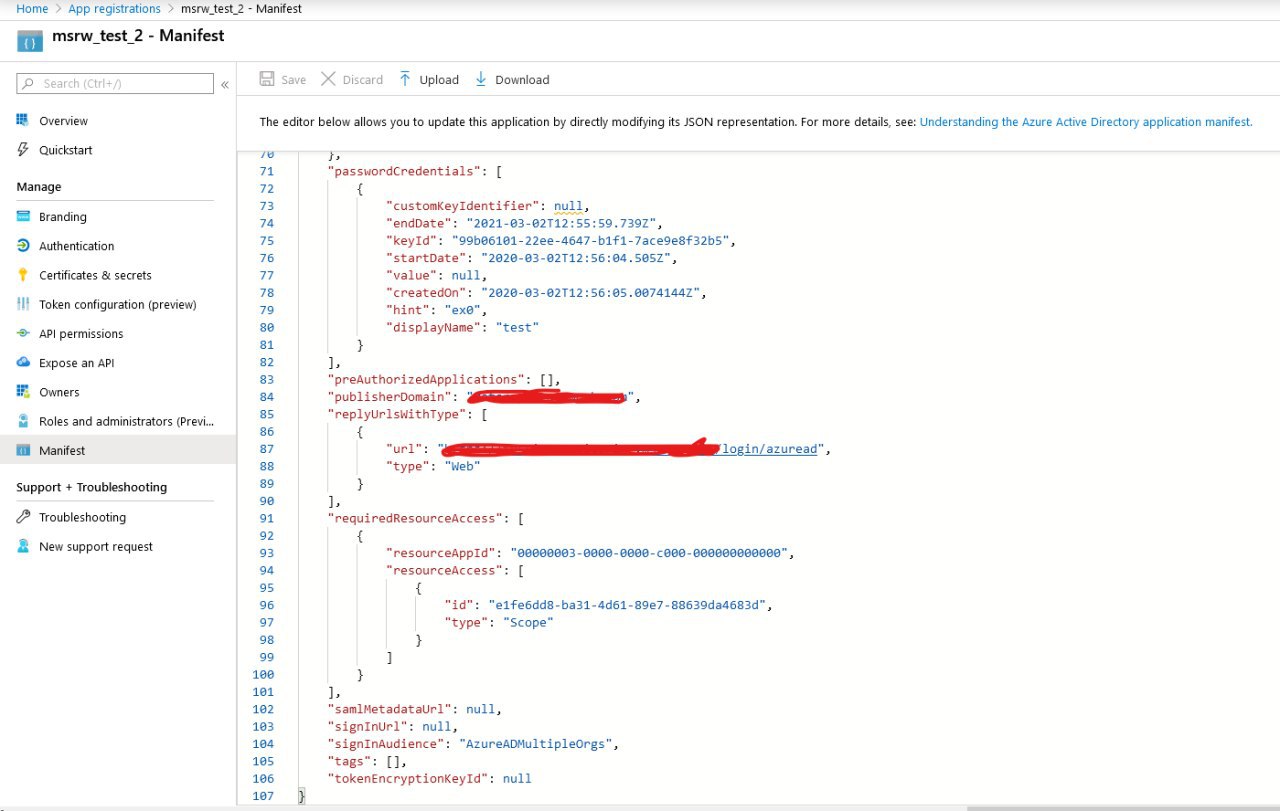Image resolution: width=1280 pixels, height=811 pixels.
Task: Click the "Scope" type value
Action: tap(528, 622)
